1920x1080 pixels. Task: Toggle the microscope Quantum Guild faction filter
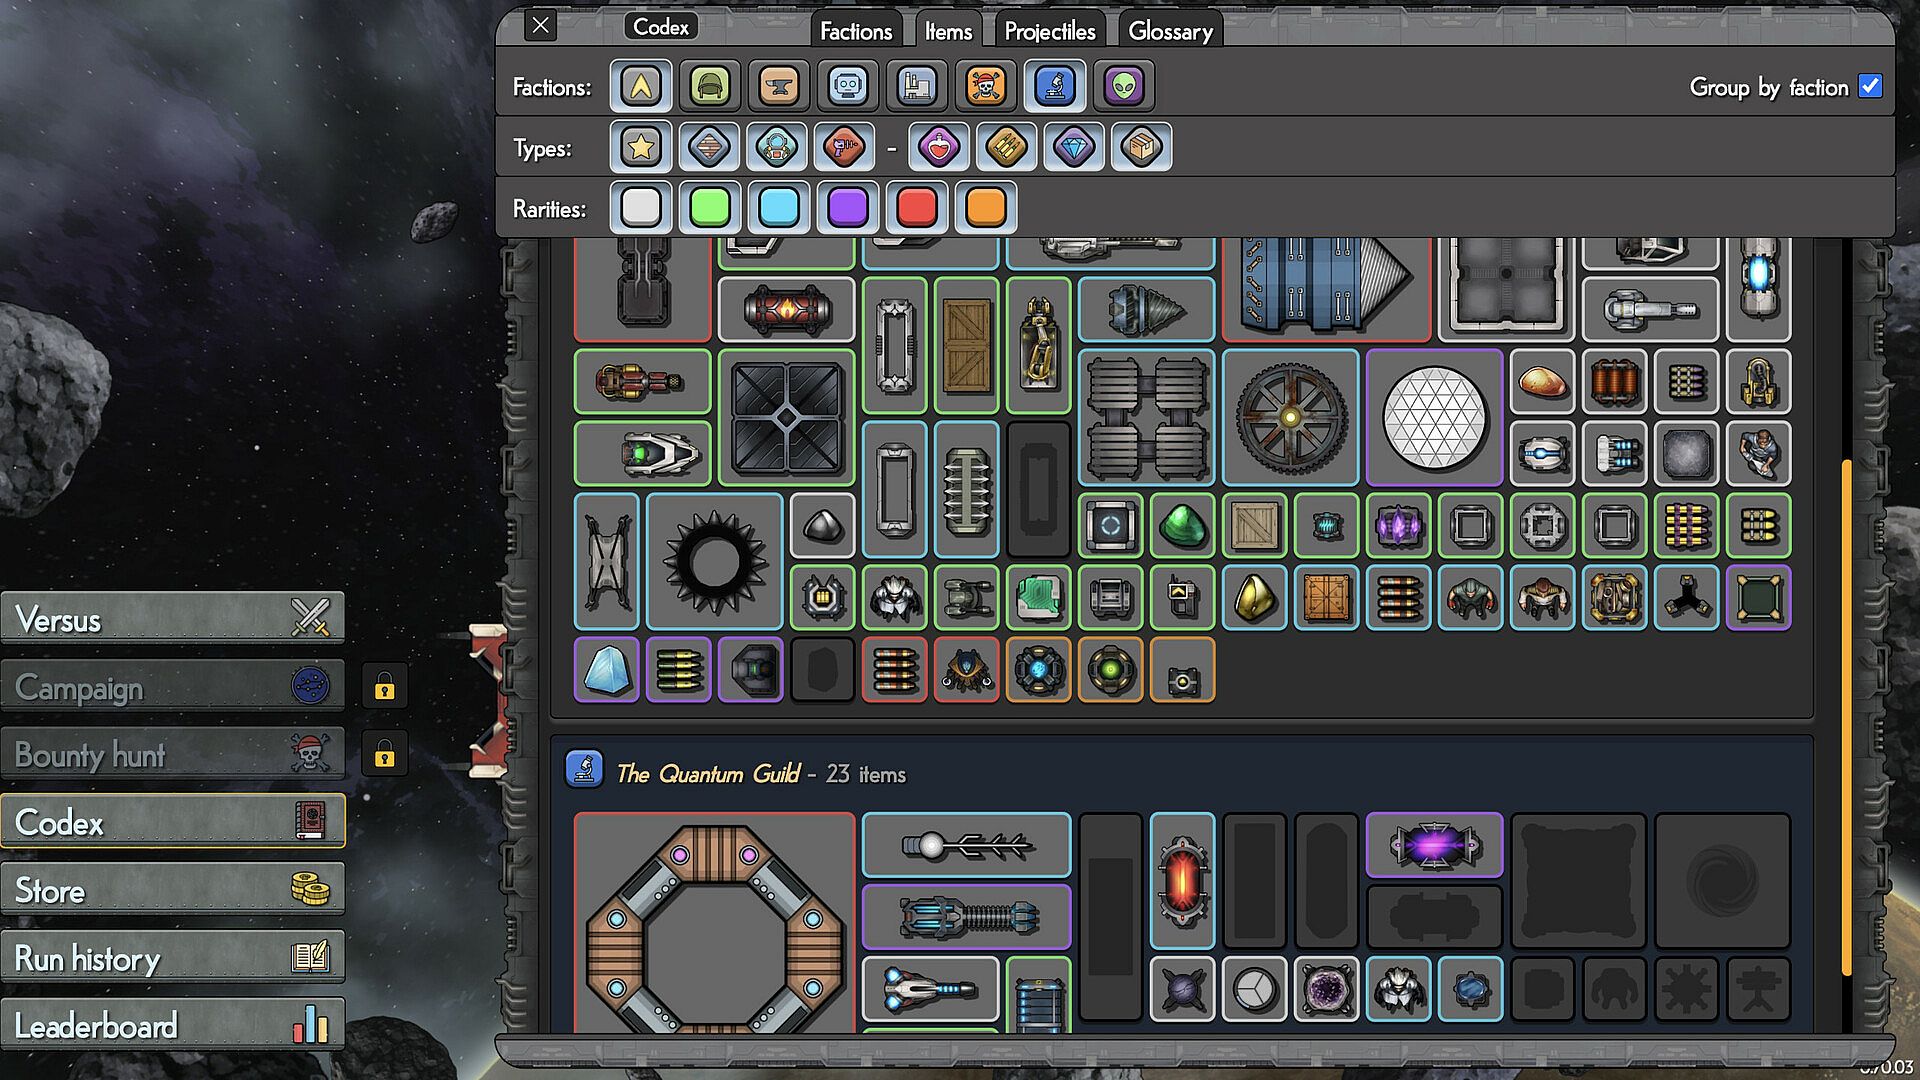click(1054, 87)
